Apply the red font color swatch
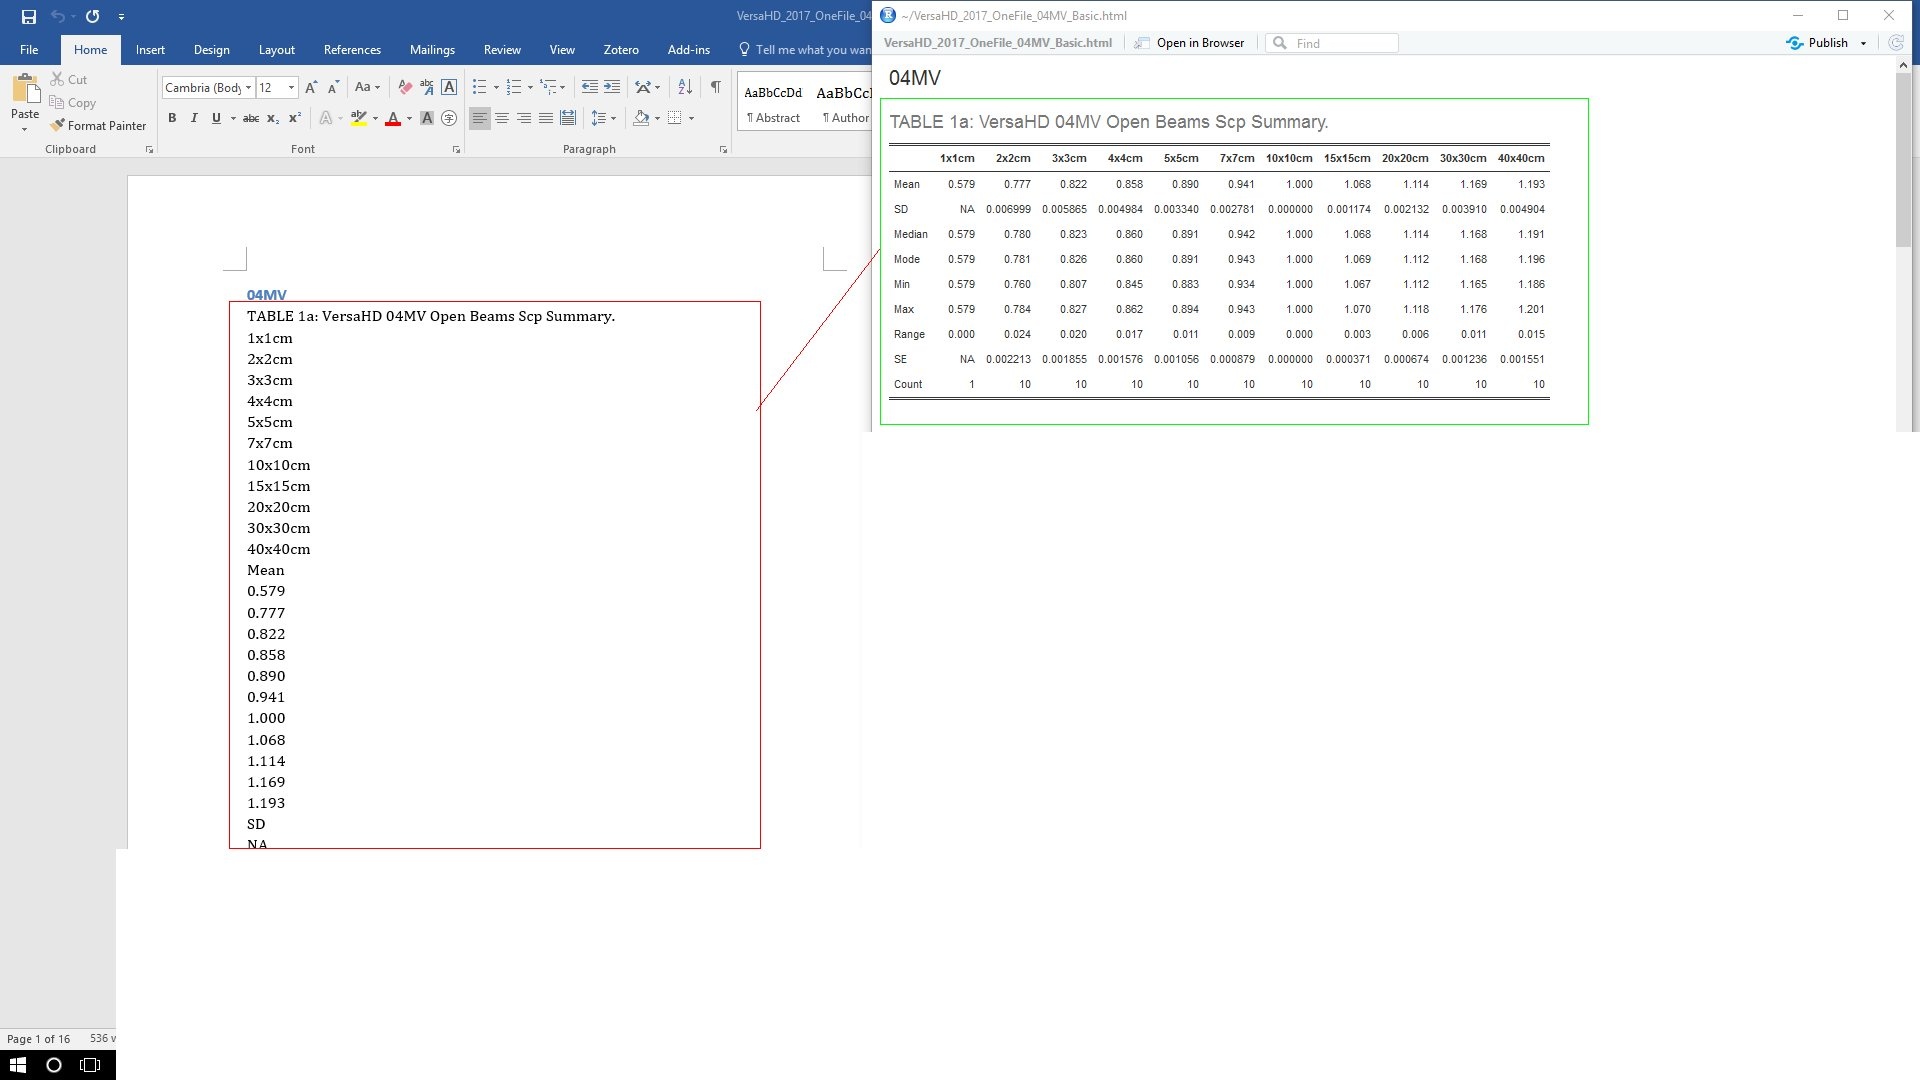The width and height of the screenshot is (1920, 1080). [x=393, y=118]
